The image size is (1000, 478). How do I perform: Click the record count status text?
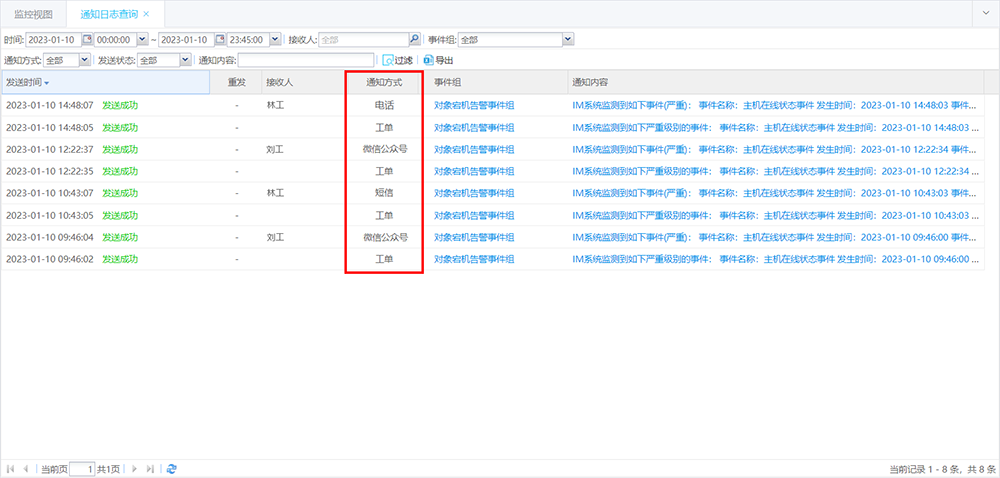pos(942,470)
